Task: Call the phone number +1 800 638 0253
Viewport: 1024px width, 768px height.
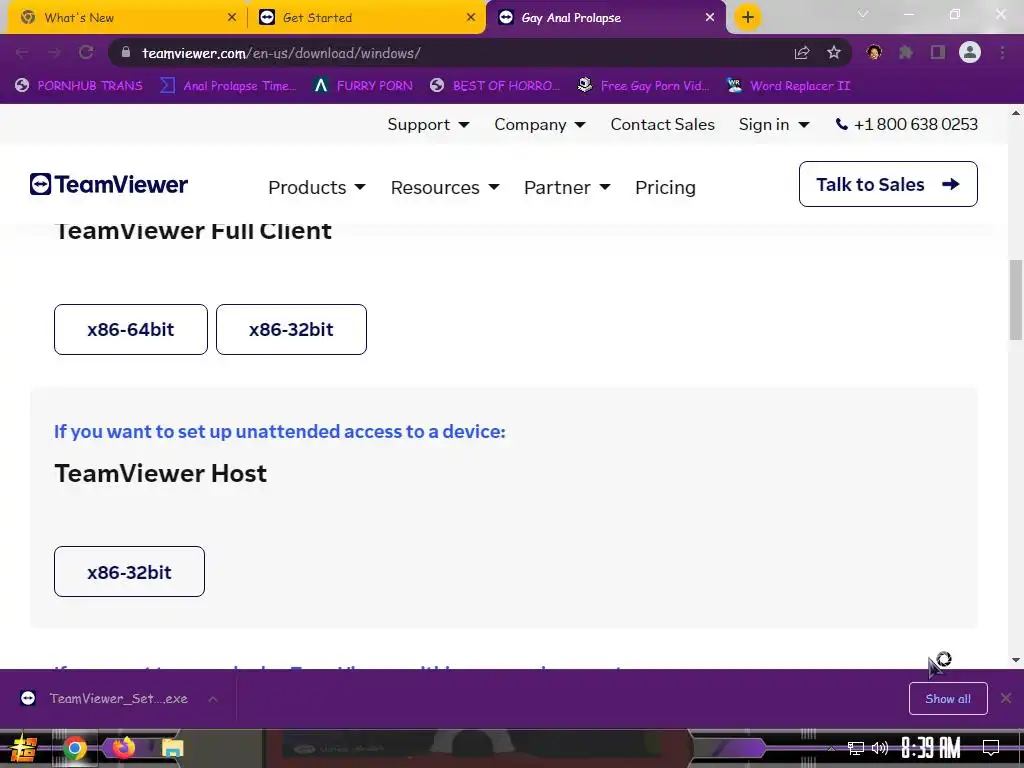Action: tap(906, 124)
